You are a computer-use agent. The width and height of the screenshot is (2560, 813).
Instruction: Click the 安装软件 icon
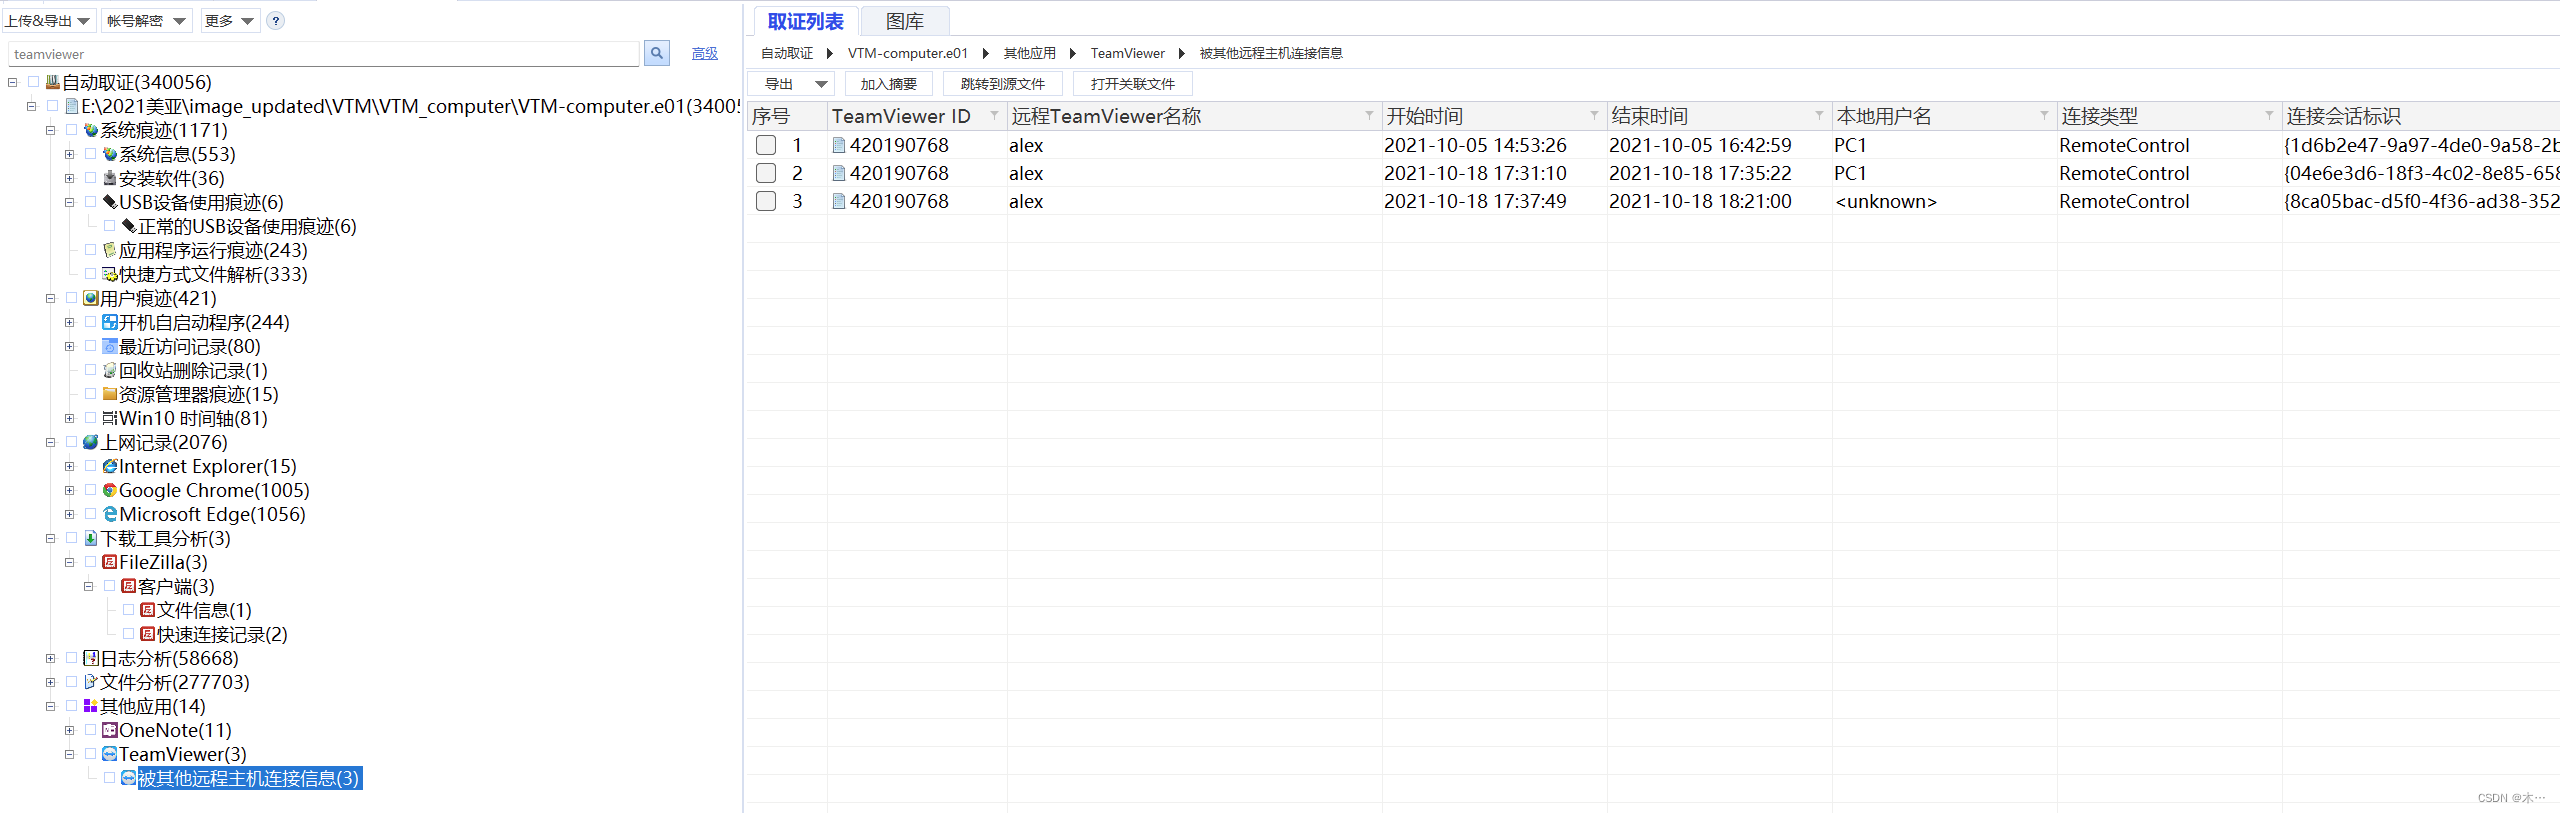click(x=110, y=178)
